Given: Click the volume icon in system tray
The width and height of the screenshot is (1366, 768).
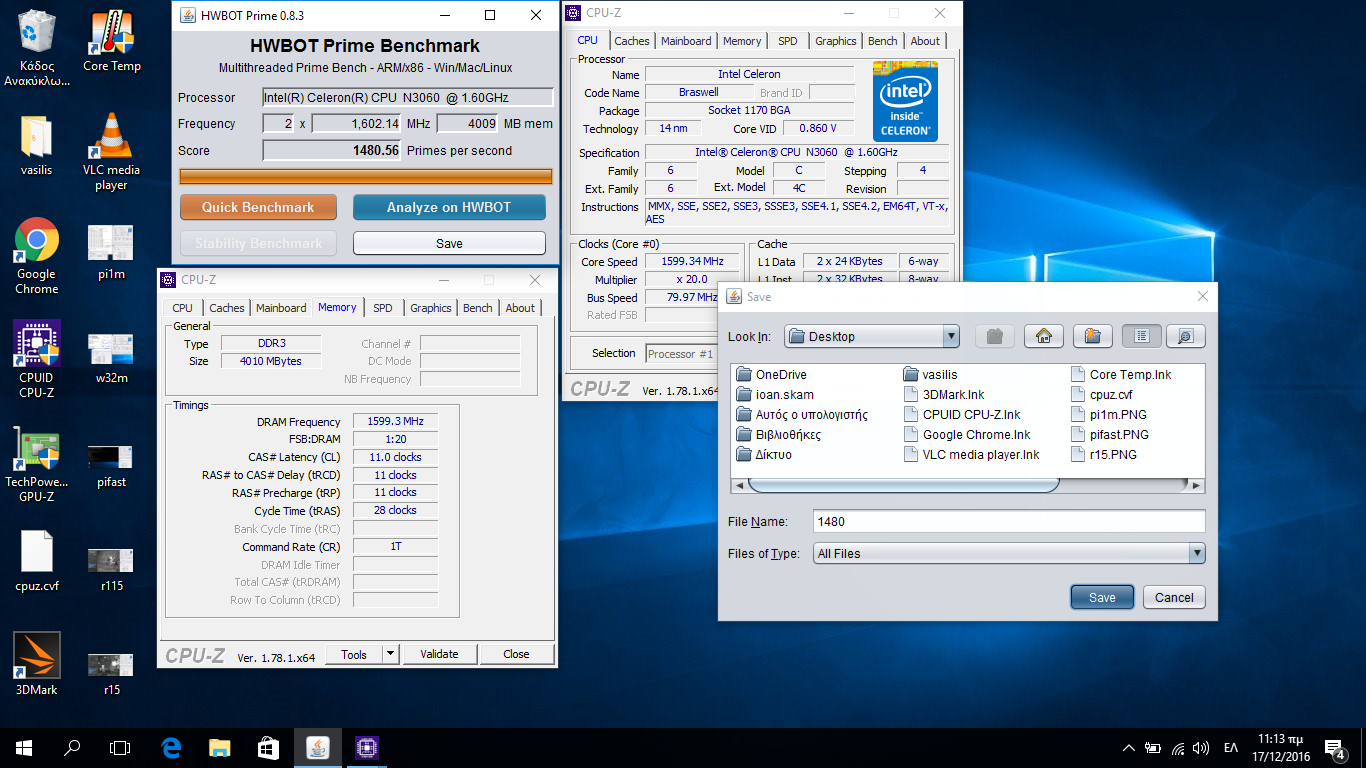Looking at the screenshot, I should coord(1202,747).
